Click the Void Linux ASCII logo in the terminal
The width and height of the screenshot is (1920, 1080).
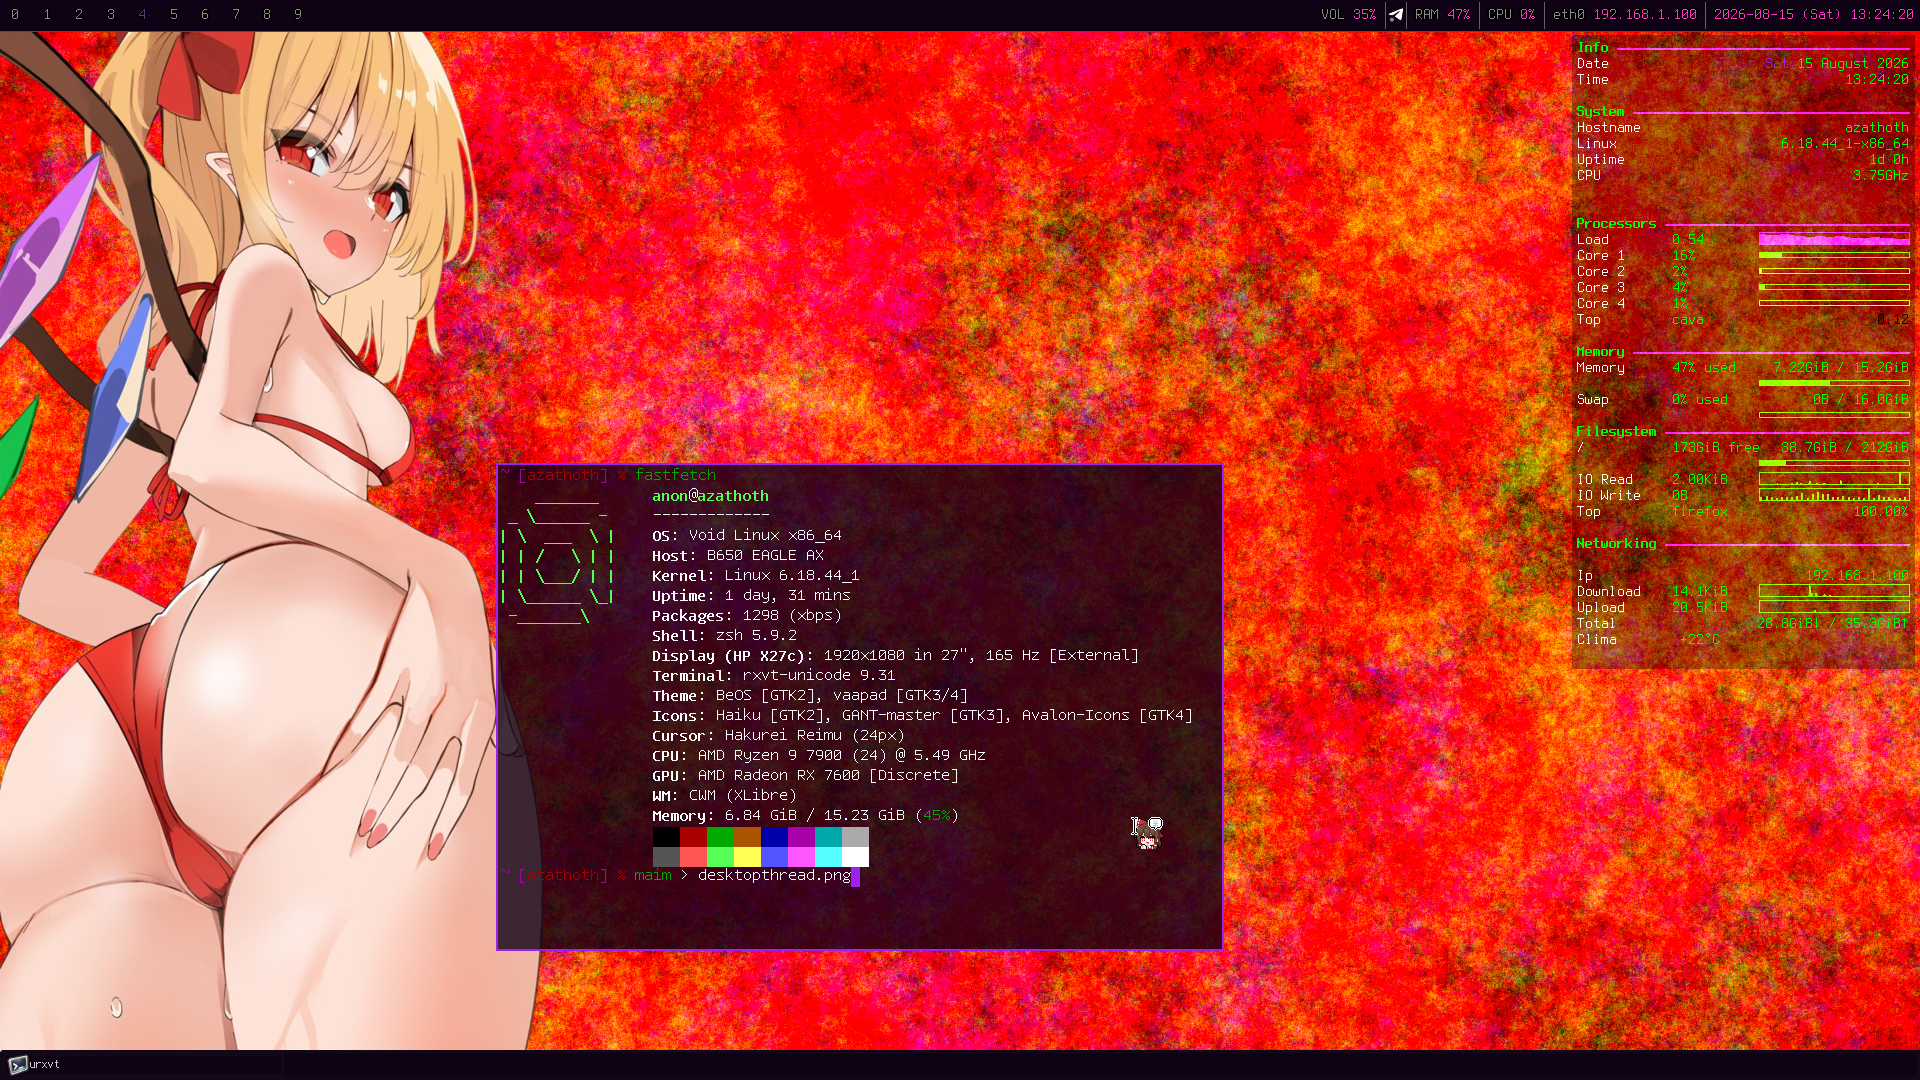pyautogui.click(x=558, y=561)
